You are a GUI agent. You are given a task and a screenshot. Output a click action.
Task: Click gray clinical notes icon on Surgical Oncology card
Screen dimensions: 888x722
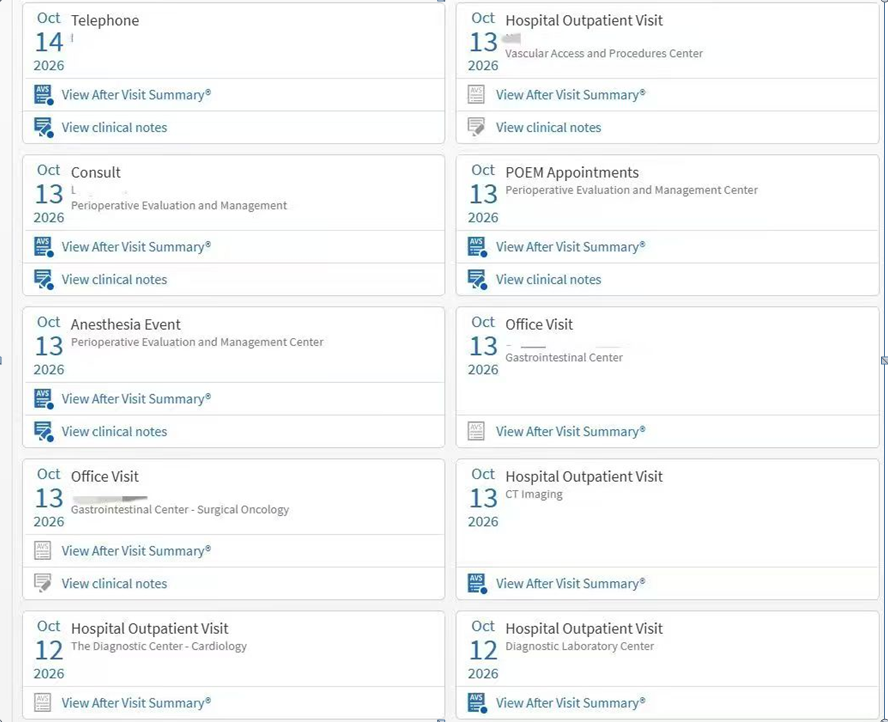(x=42, y=583)
